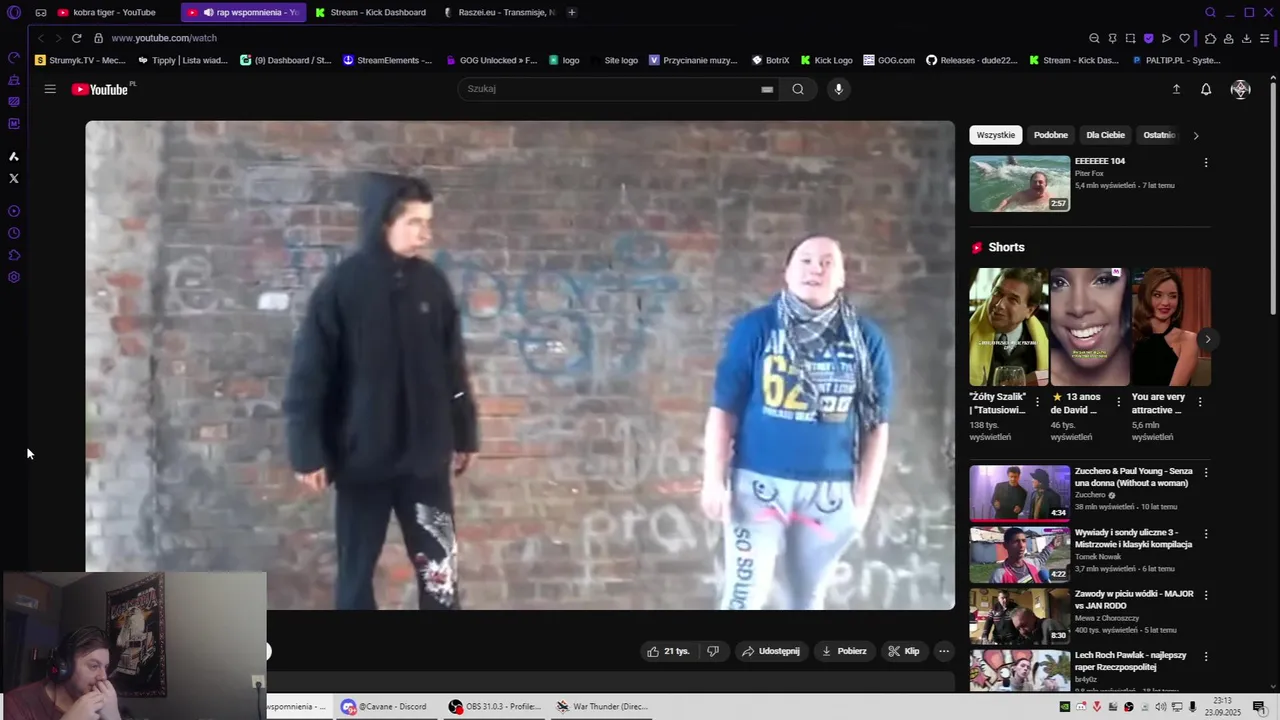Open War Thunder in taskbar
Image resolution: width=1280 pixels, height=720 pixels.
[602, 706]
